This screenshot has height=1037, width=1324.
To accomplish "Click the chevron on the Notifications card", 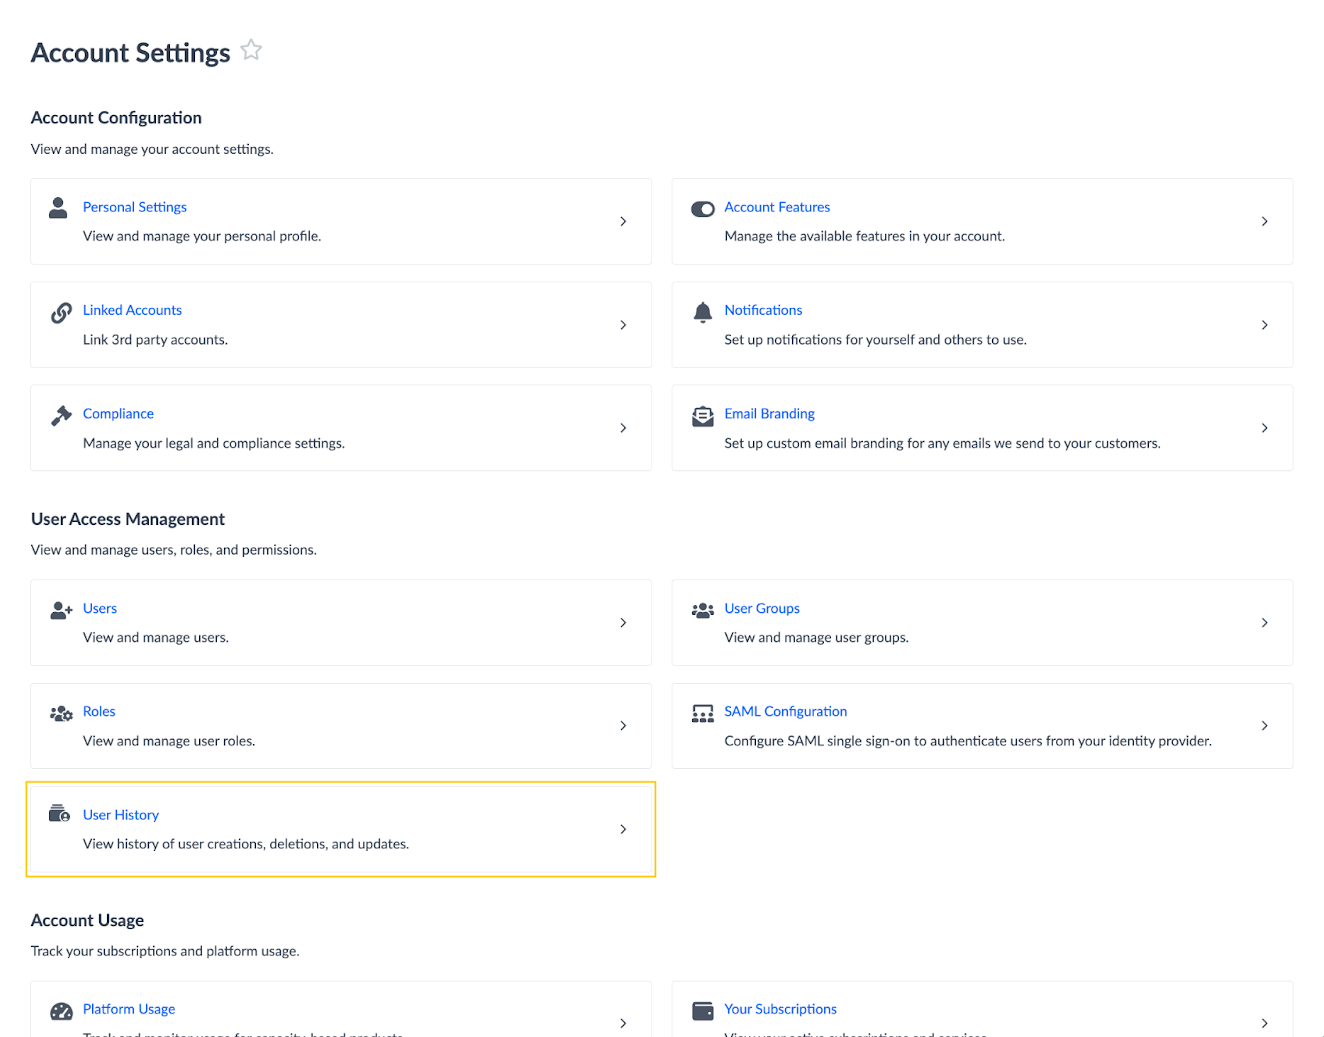I will click(x=1265, y=325).
